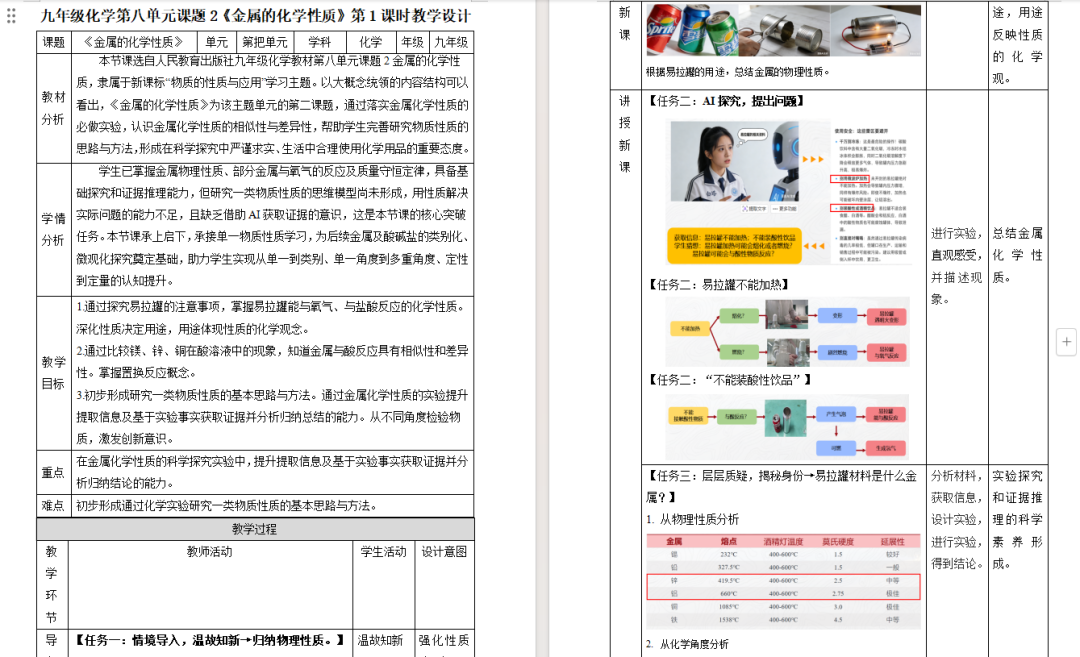Click the 学情分析 row label
Screen dimensions: 1080x657
pyautogui.click(x=53, y=229)
